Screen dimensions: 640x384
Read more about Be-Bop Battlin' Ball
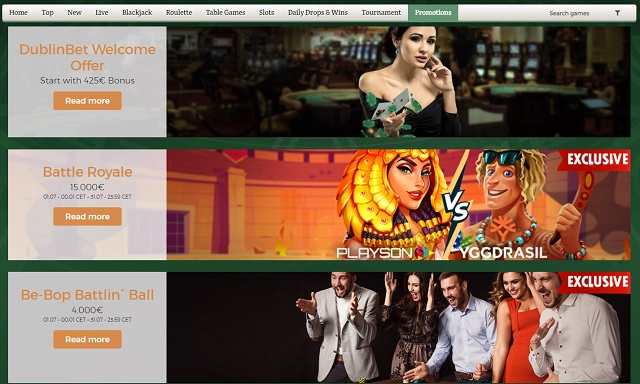pyautogui.click(x=87, y=339)
